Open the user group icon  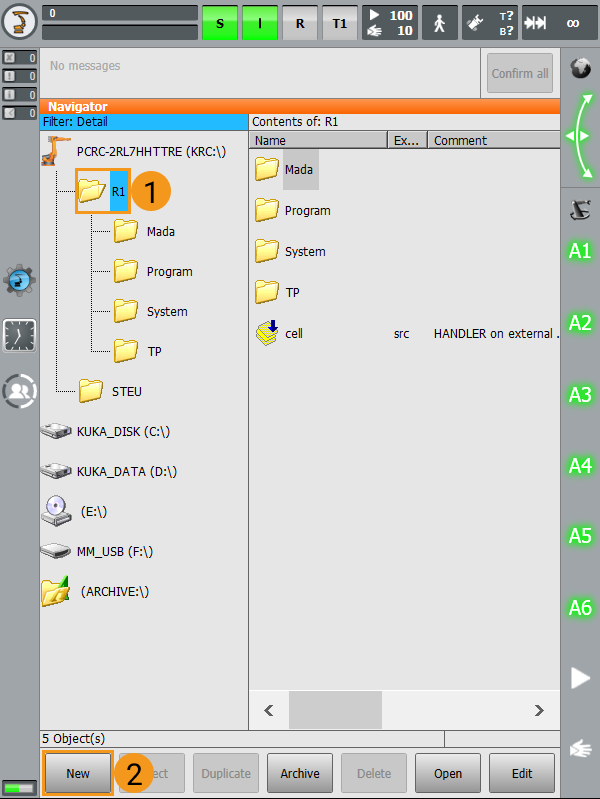[19, 391]
